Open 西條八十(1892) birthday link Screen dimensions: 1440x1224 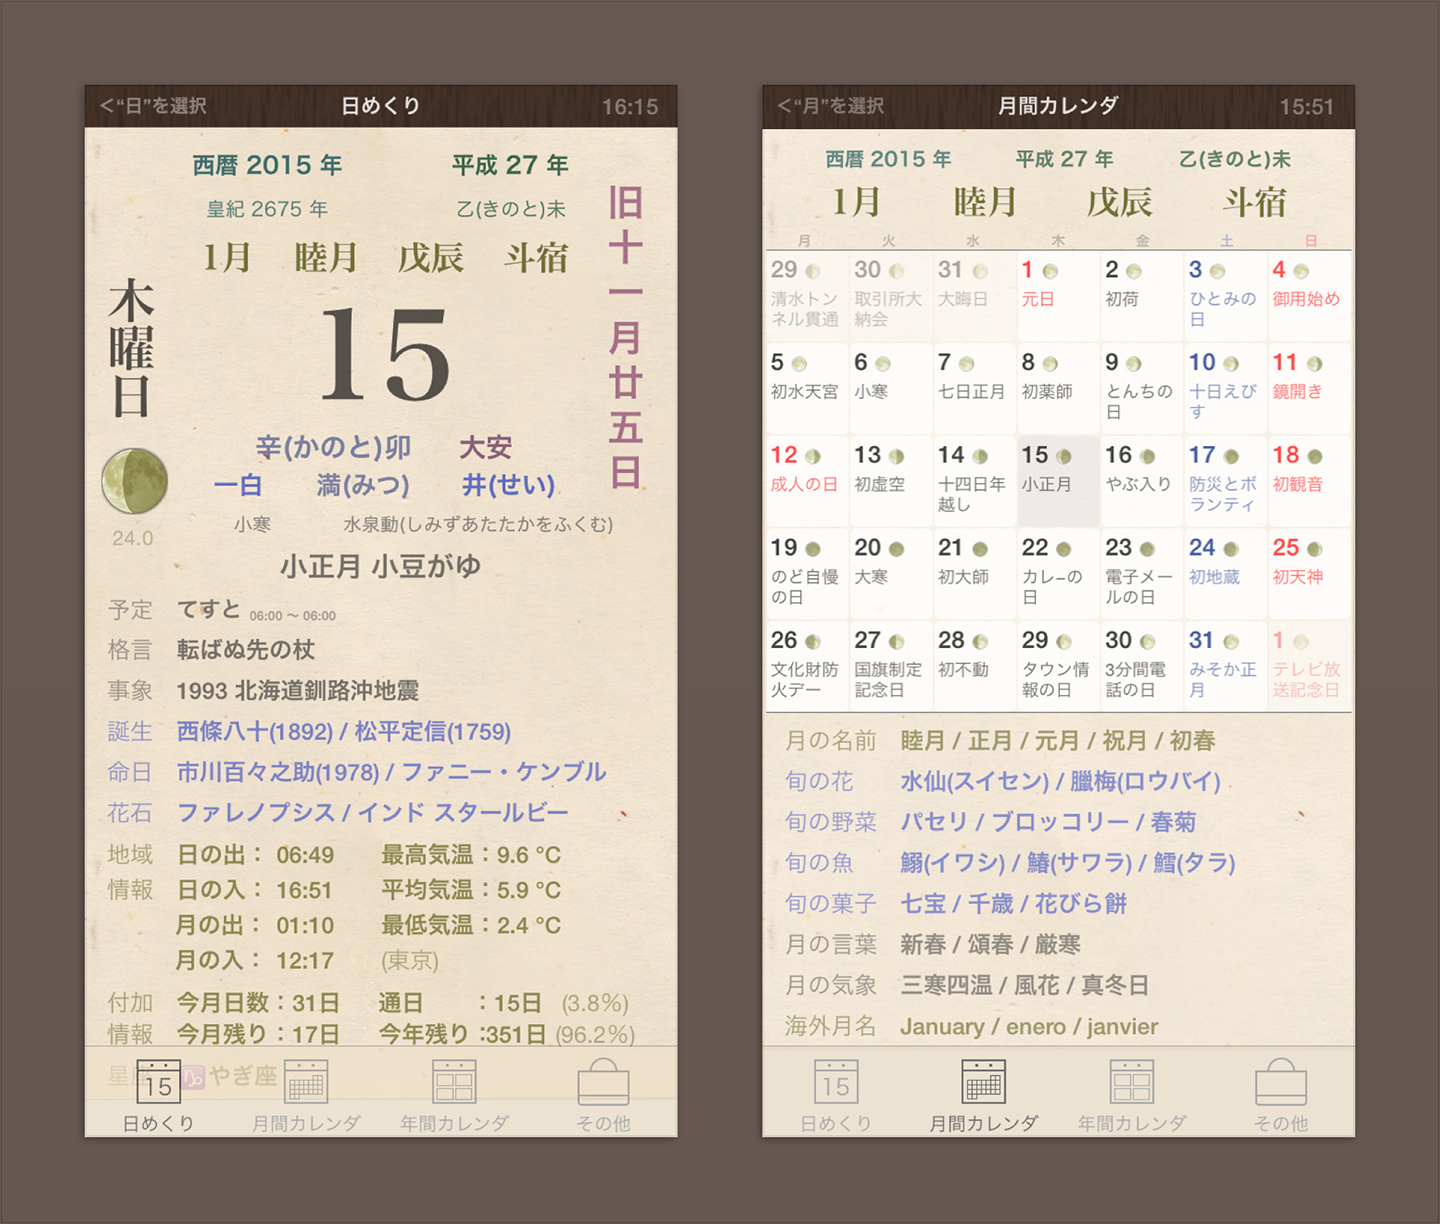tap(254, 732)
